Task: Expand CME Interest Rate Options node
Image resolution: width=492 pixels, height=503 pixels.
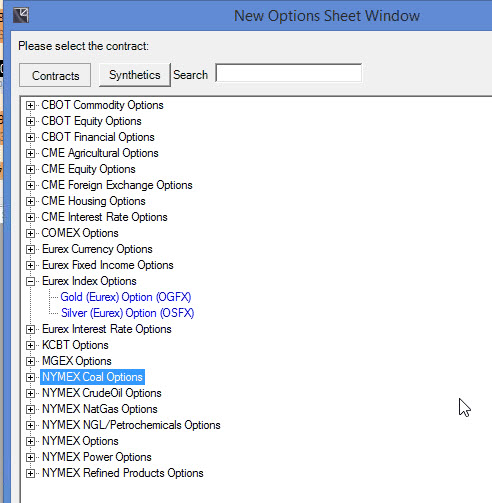Action: coord(30,217)
